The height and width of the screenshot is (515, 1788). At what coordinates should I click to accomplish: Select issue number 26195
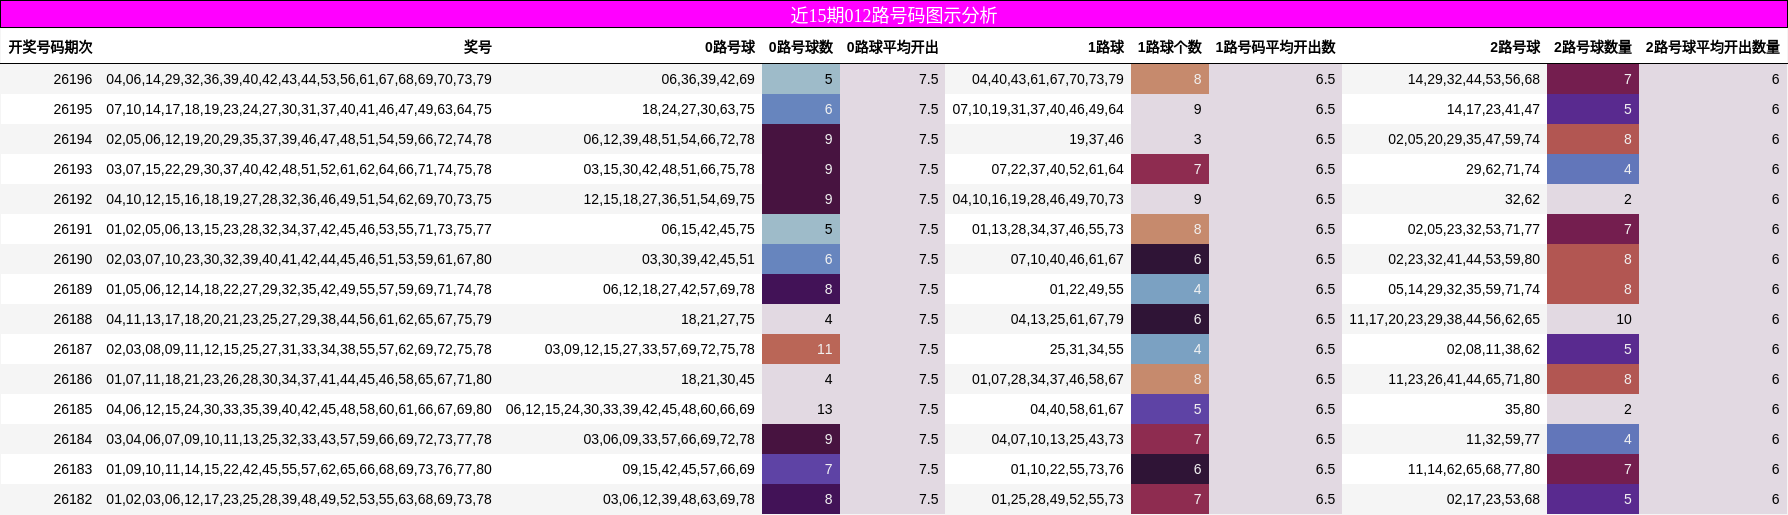[x=73, y=109]
